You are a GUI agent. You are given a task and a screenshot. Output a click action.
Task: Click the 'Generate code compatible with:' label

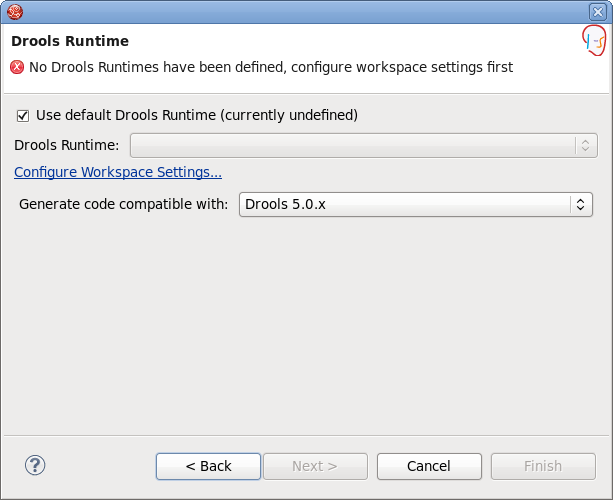tap(124, 204)
